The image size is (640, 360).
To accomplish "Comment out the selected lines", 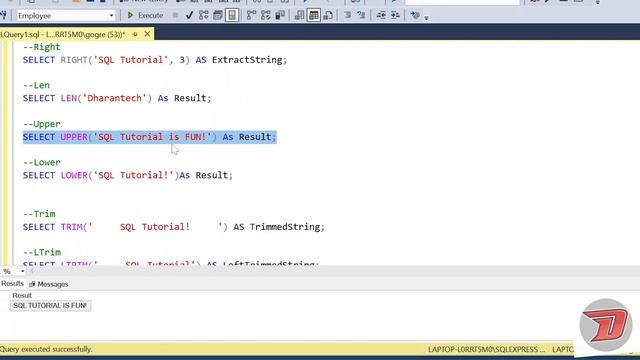I will (x=347, y=16).
